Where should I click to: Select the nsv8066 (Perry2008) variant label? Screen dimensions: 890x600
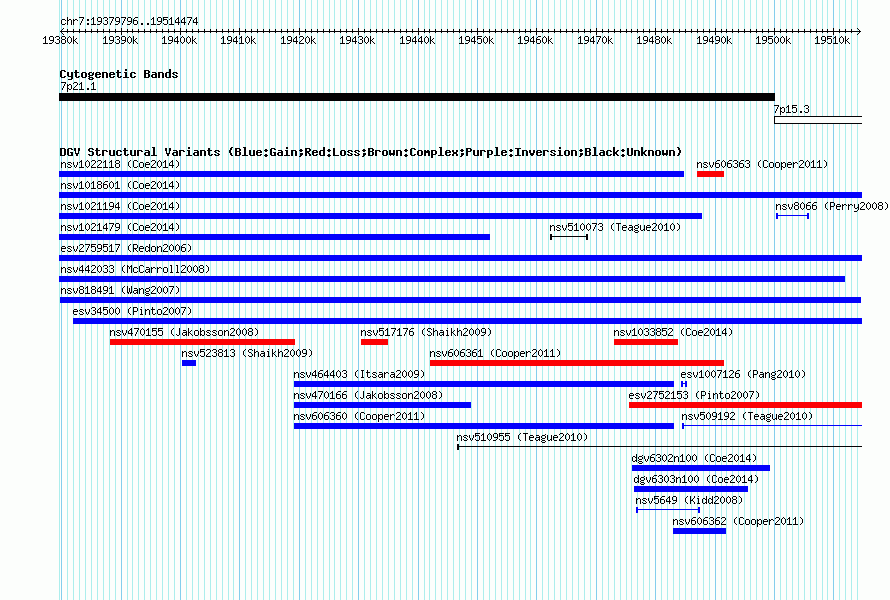[x=832, y=206]
